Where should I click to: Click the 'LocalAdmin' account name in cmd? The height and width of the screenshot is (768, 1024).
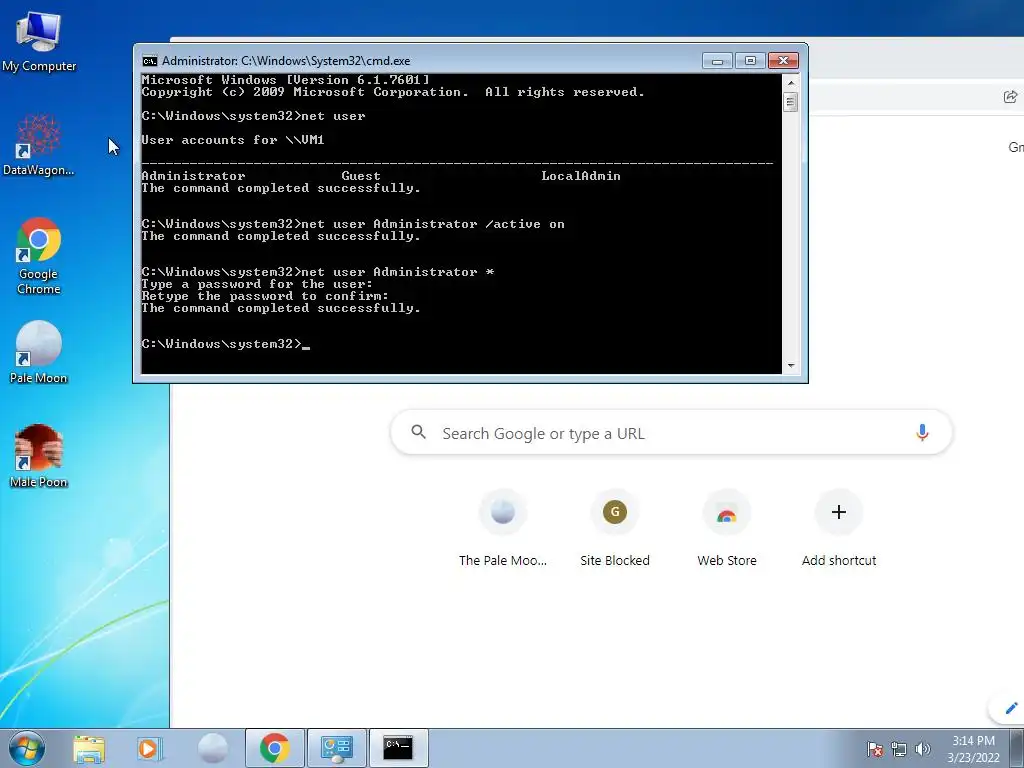coord(581,176)
